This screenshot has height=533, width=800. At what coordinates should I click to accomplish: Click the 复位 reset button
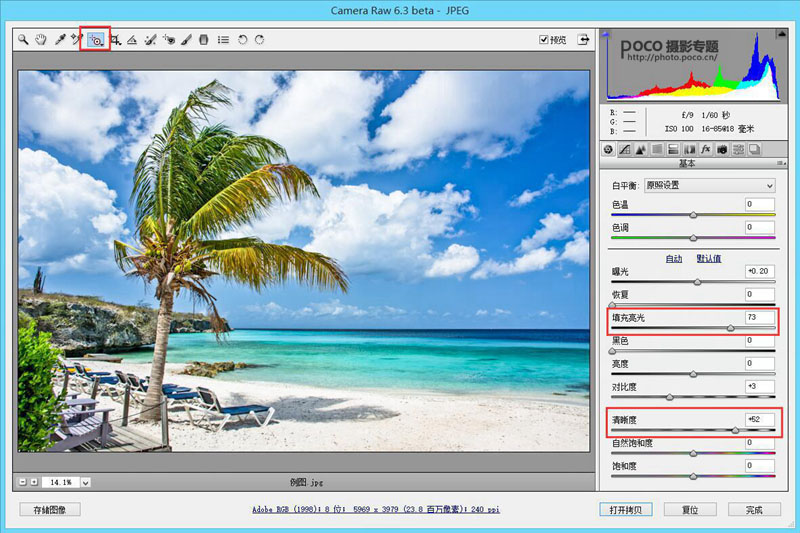[x=690, y=510]
